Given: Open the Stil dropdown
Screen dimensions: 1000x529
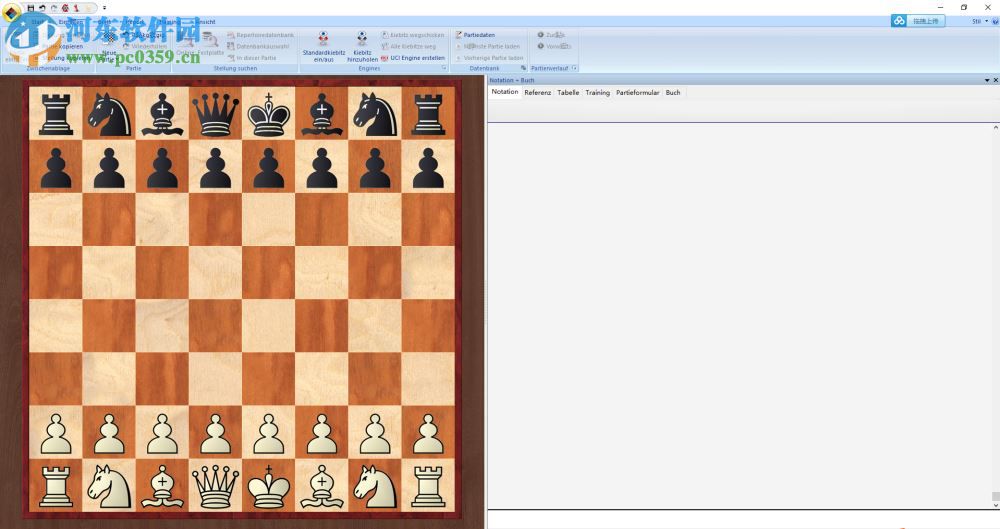Looking at the screenshot, I should tap(980, 21).
